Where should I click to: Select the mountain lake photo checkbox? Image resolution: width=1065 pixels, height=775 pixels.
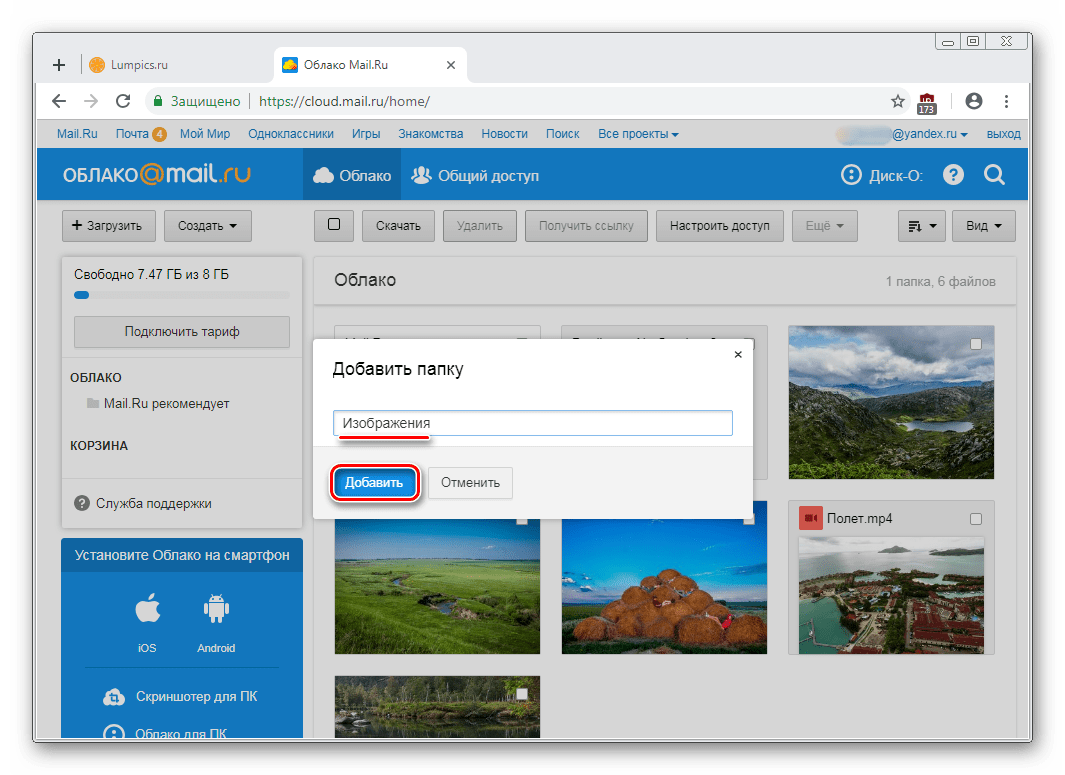click(x=976, y=344)
